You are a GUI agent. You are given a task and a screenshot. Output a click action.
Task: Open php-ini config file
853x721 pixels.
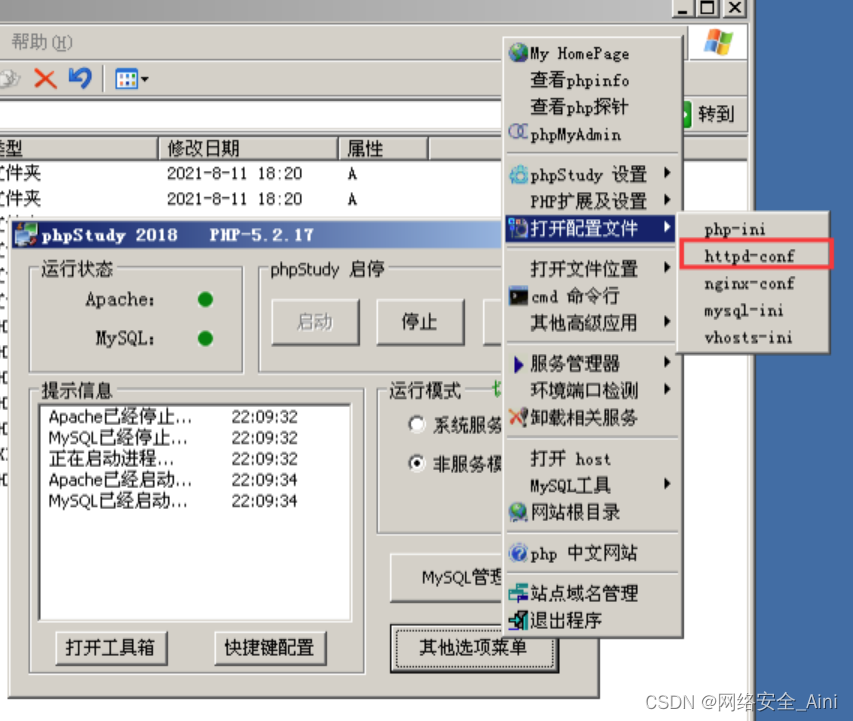[x=753, y=229]
